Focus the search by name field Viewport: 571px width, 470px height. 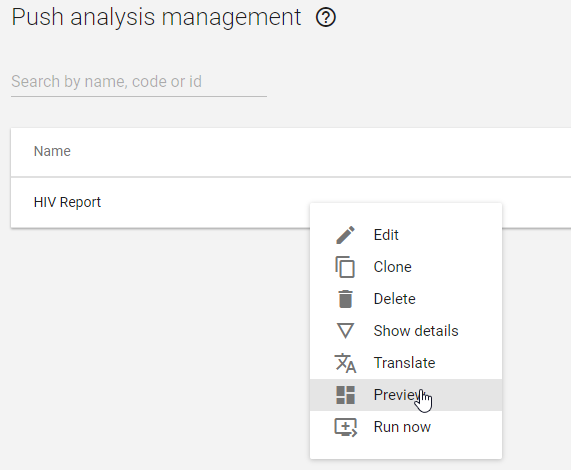pos(139,82)
